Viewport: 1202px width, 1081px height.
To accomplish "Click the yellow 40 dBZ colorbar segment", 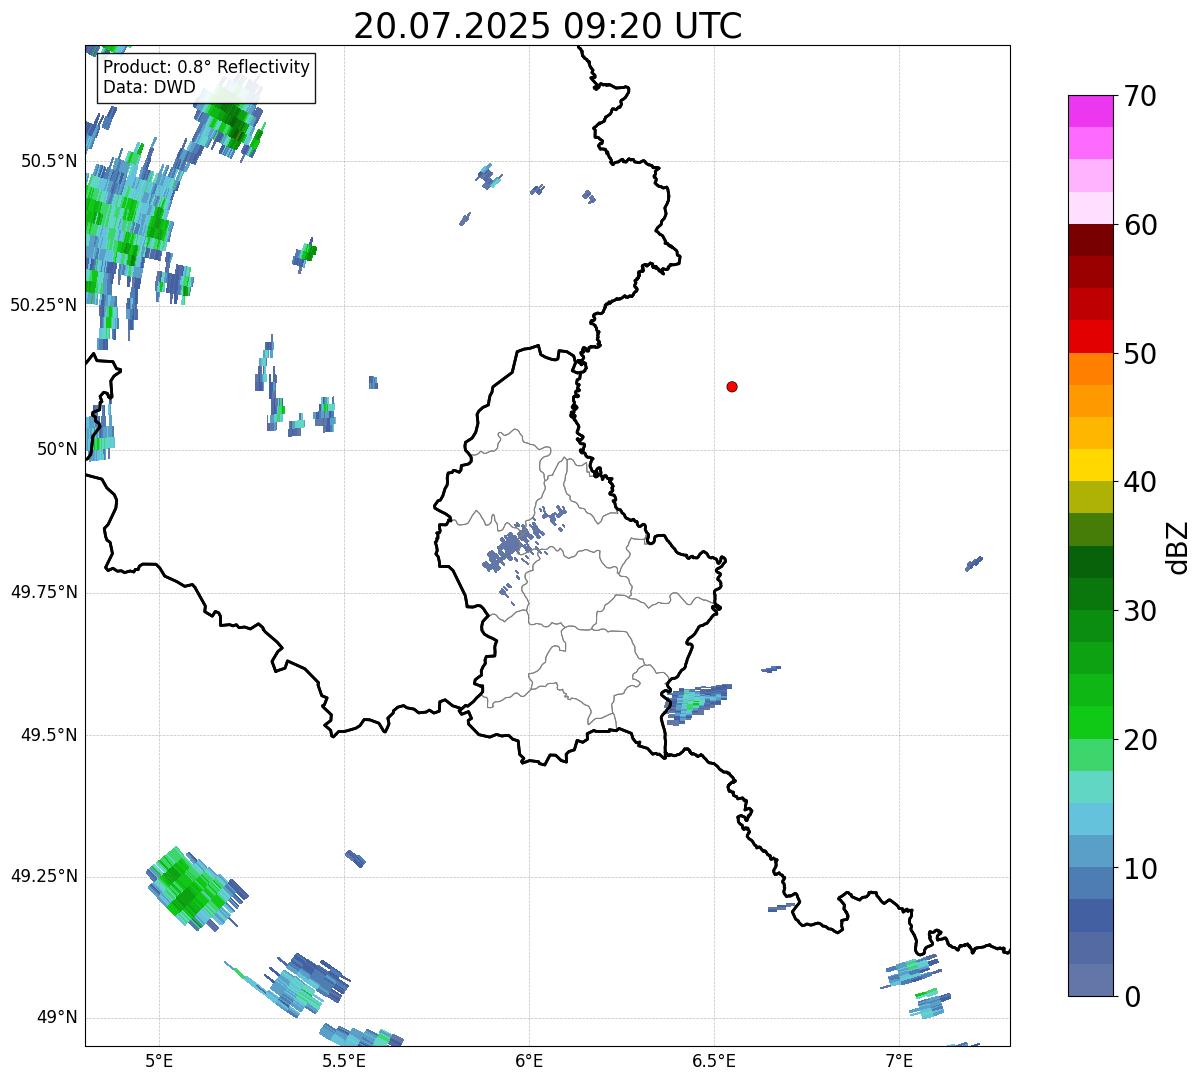I will (x=1090, y=465).
